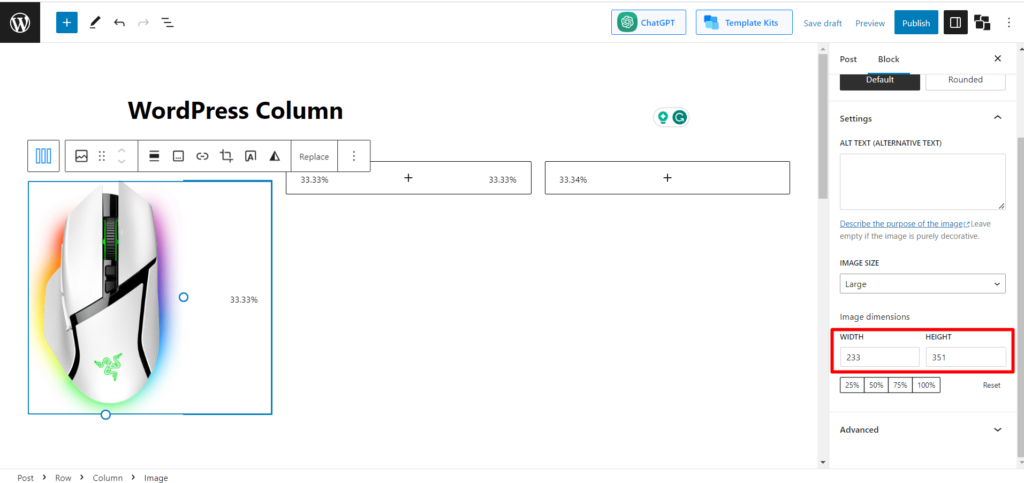Screen dimensions: 1024x483
Task: Open the block plugin panel icon beside settings
Action: [982, 23]
